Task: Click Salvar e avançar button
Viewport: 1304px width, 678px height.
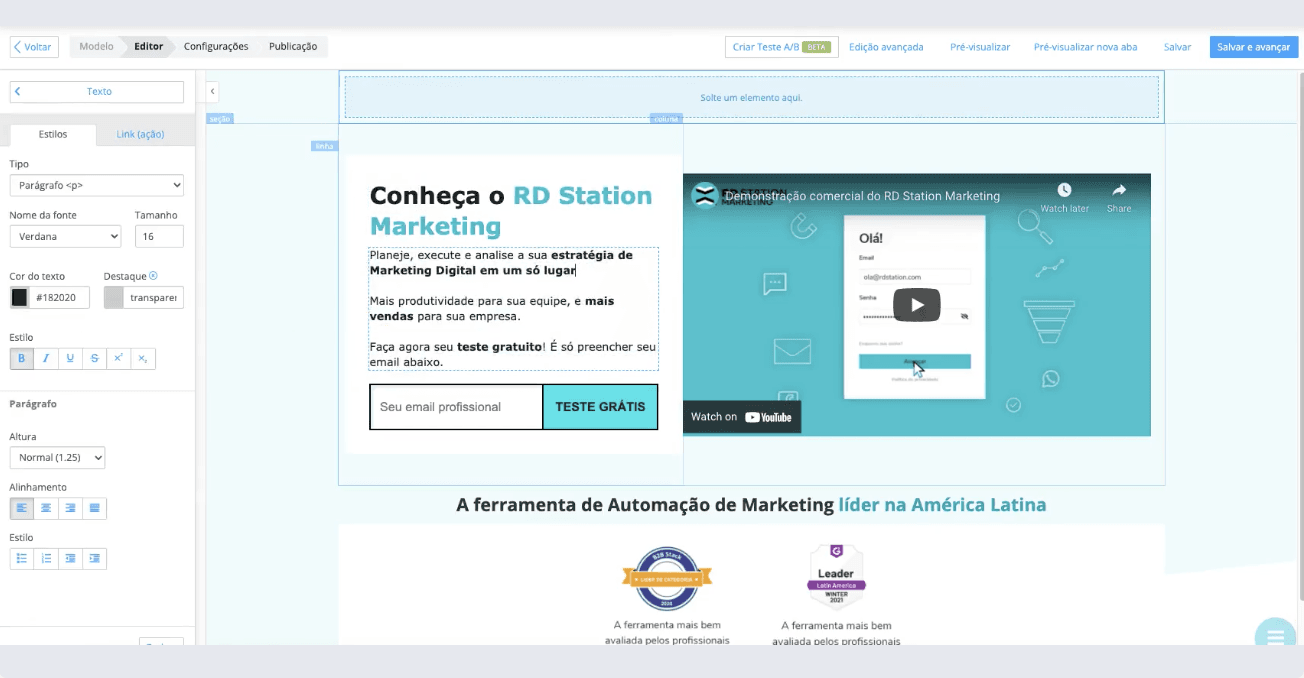Action: tap(1253, 47)
